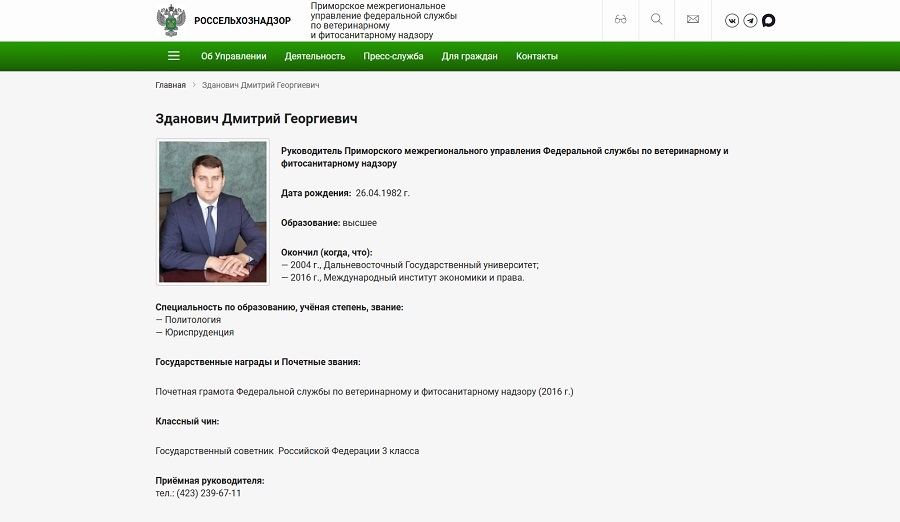Click the reception phone number (423) 239-67-11
The width and height of the screenshot is (900, 522).
click(208, 493)
